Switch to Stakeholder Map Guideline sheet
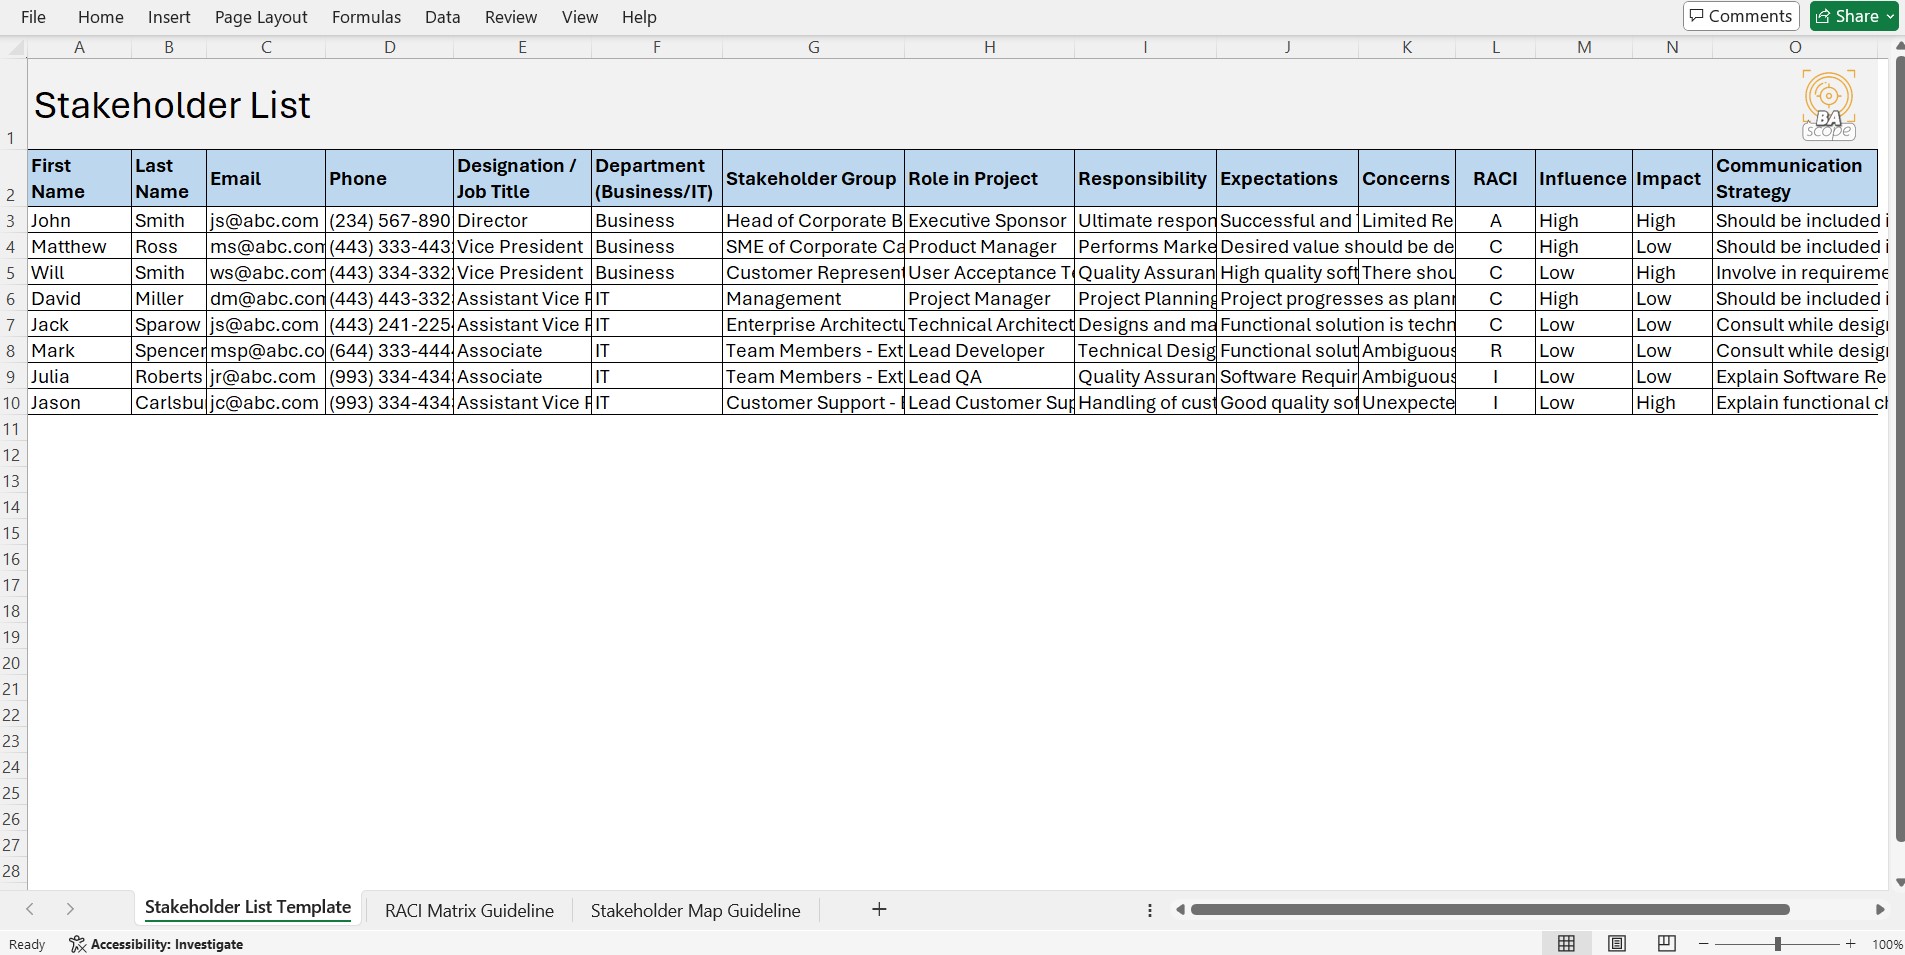Image resolution: width=1905 pixels, height=955 pixels. coord(695,910)
